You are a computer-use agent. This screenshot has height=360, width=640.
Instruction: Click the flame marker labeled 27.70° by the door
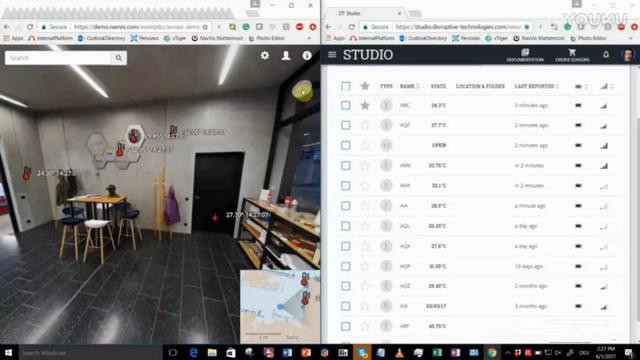pyautogui.click(x=215, y=217)
